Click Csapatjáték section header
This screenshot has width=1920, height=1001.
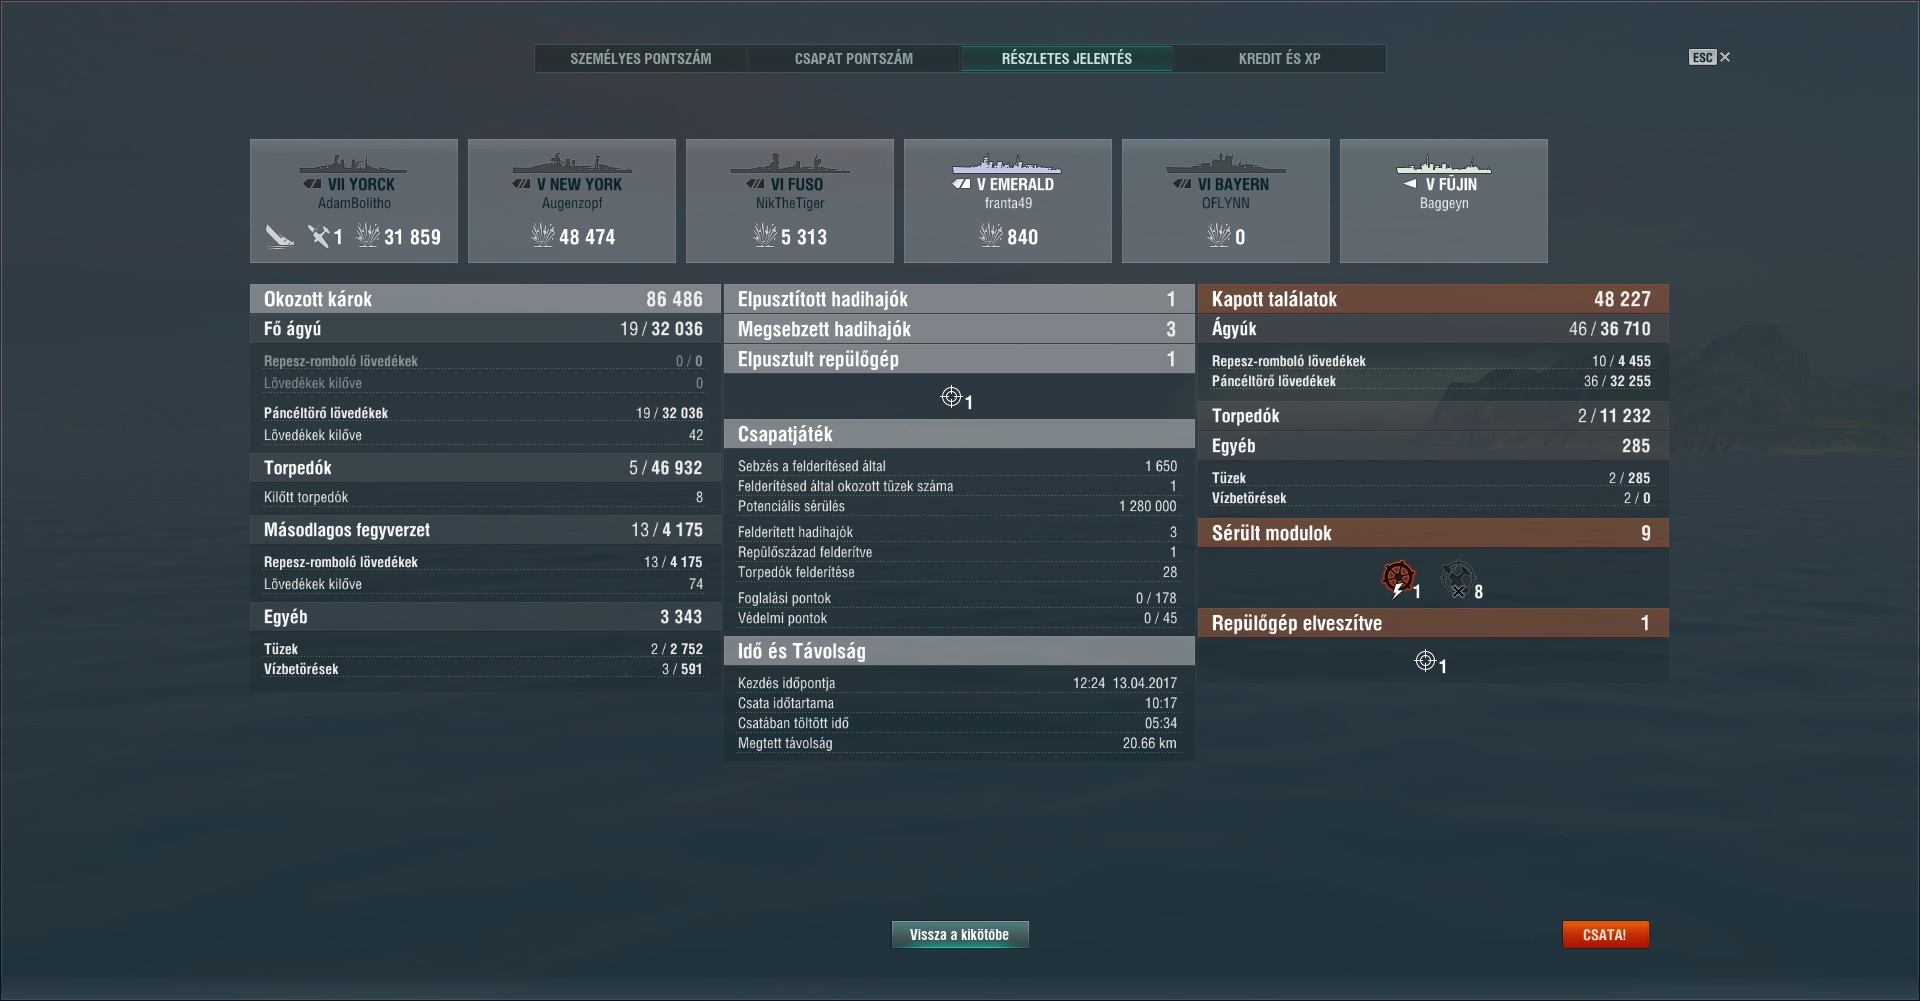tap(959, 434)
